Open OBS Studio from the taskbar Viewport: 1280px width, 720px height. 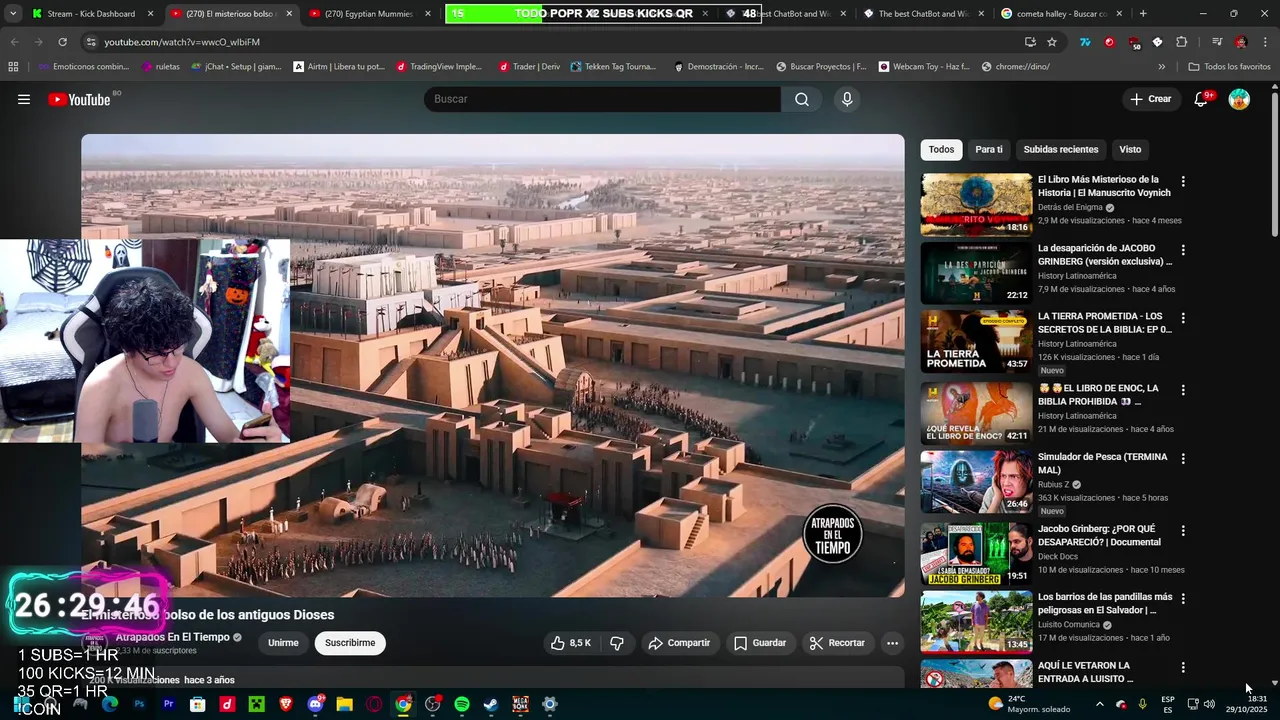[x=432, y=704]
